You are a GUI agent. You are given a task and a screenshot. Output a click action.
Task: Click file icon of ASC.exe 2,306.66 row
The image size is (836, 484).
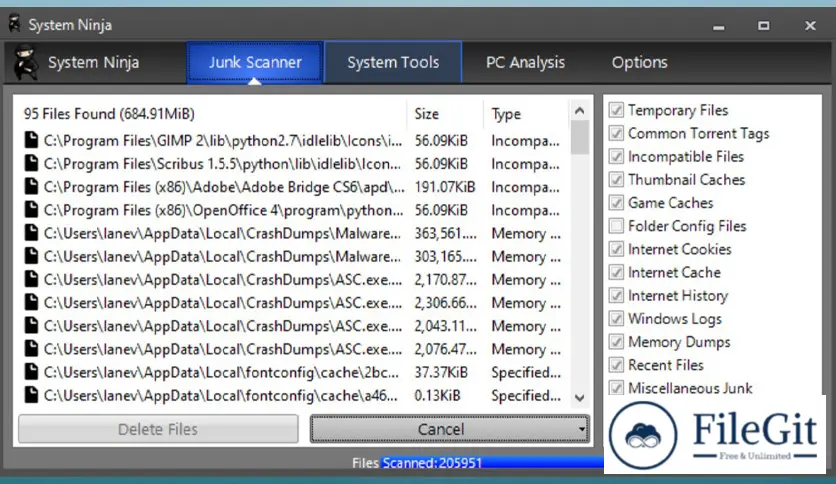31,302
